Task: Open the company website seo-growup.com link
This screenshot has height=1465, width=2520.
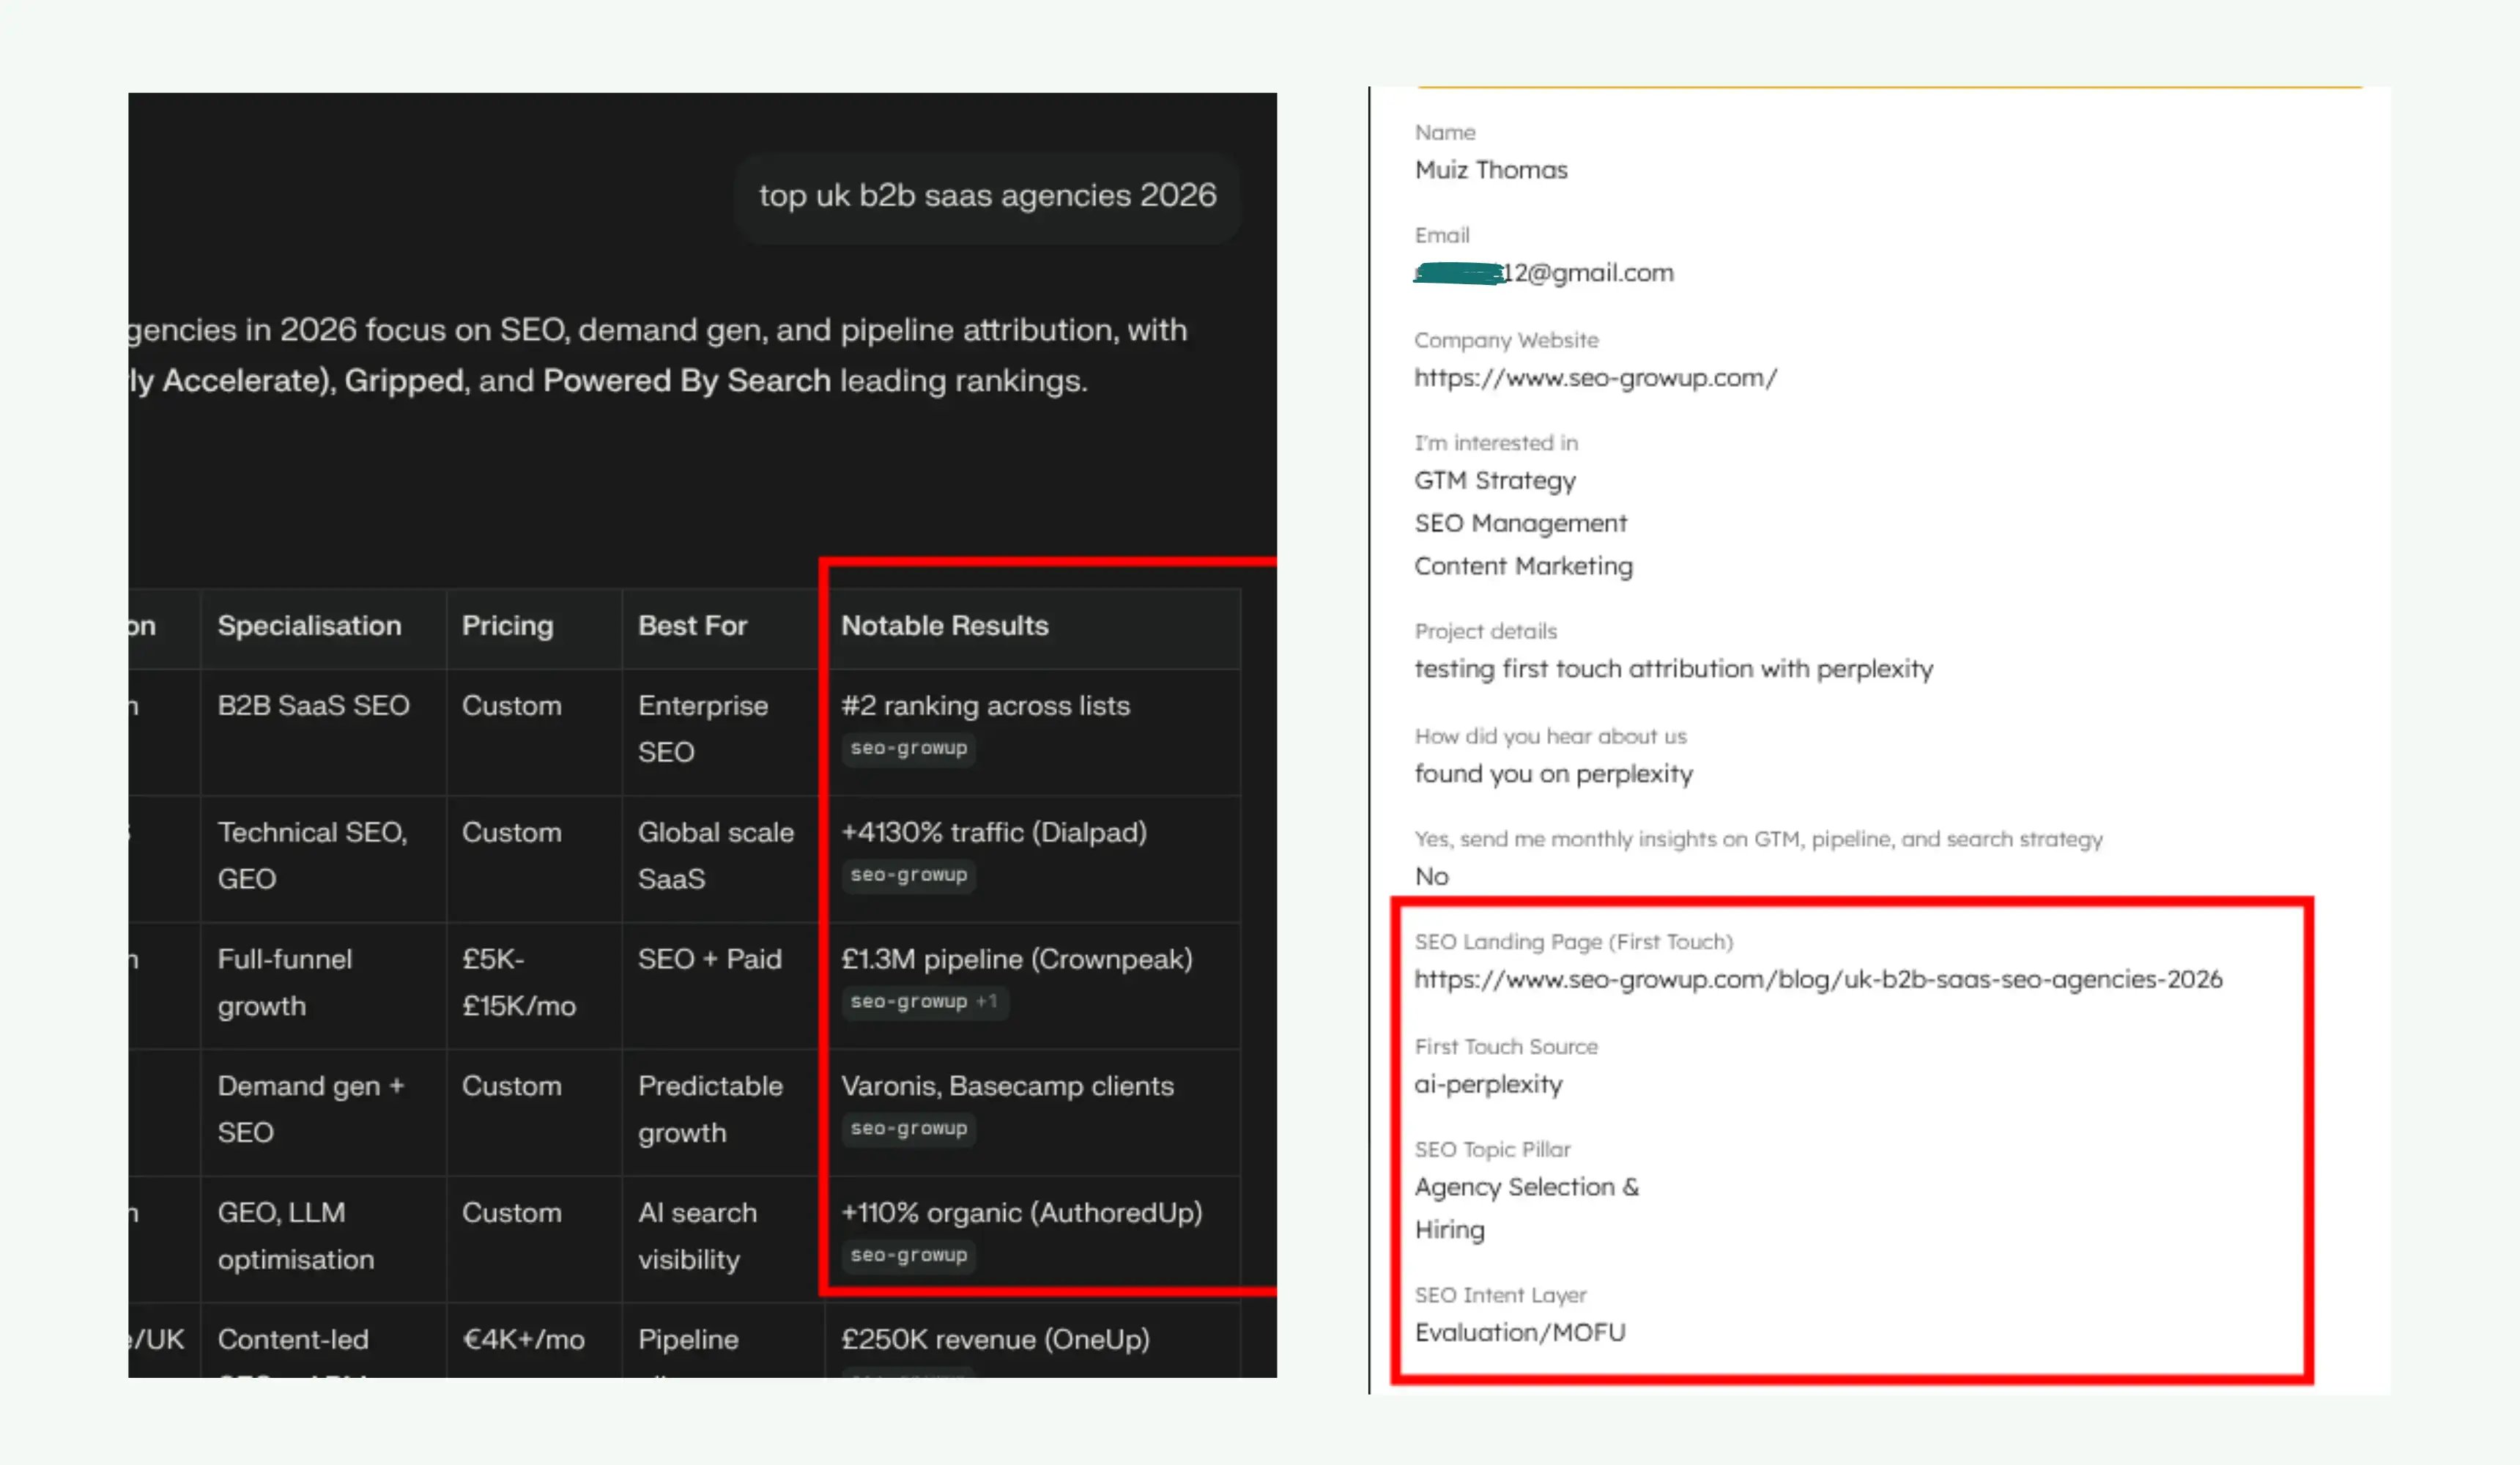Action: pos(1595,378)
